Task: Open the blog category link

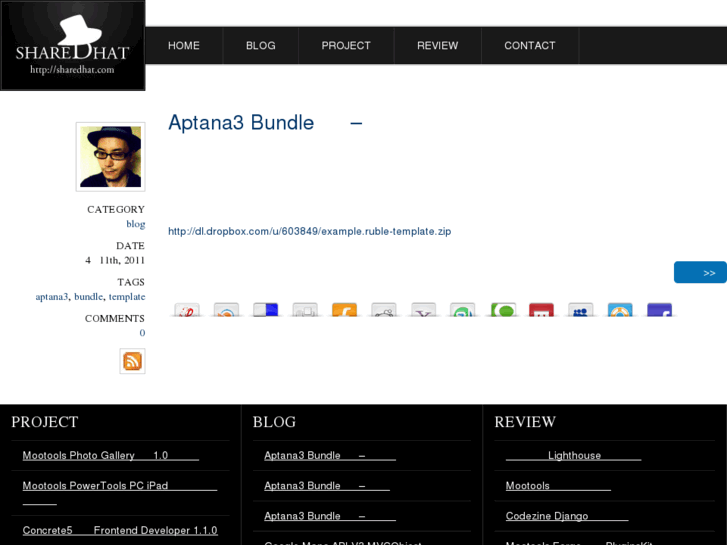Action: tap(136, 224)
